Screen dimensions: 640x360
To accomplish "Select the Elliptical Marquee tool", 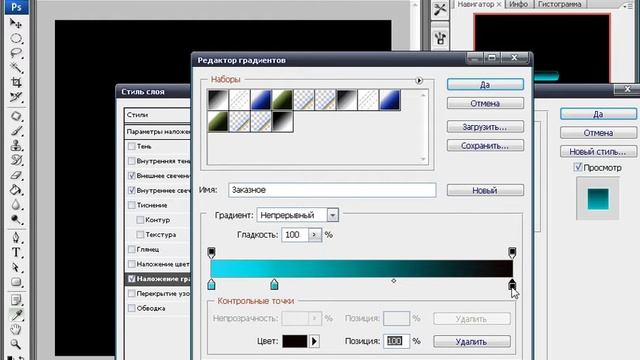I will click(16, 38).
